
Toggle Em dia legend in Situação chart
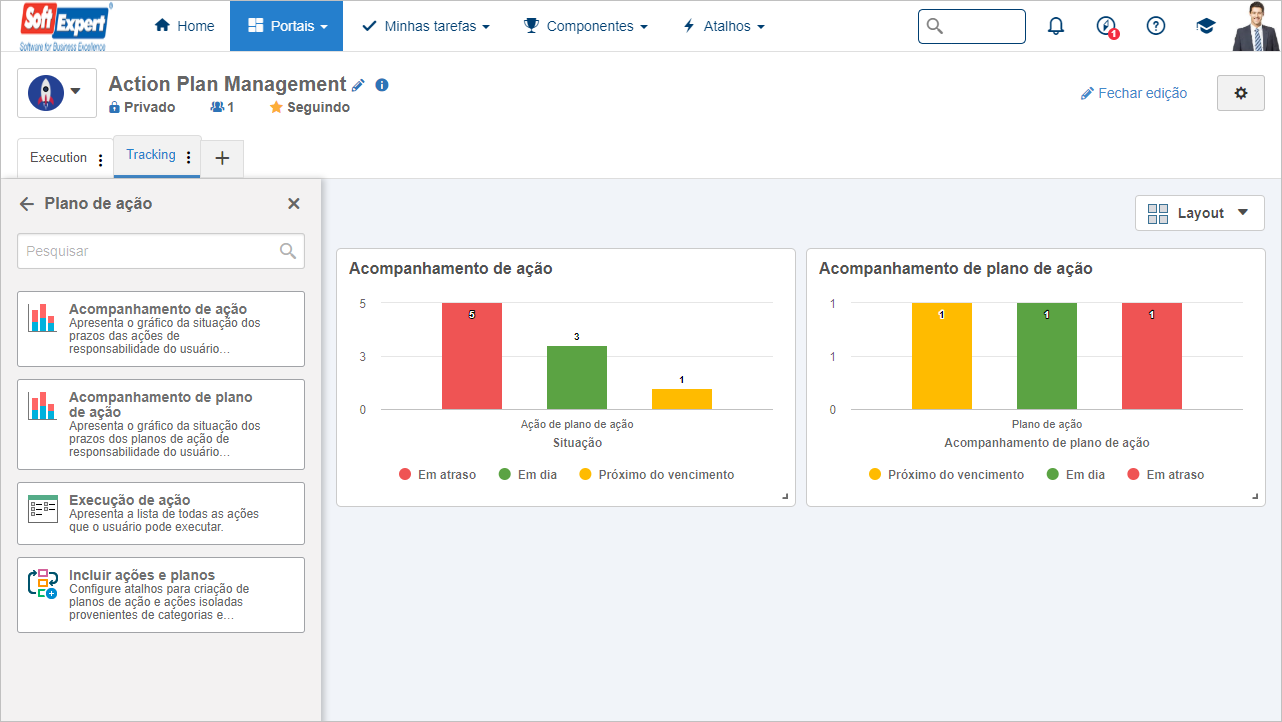point(528,475)
